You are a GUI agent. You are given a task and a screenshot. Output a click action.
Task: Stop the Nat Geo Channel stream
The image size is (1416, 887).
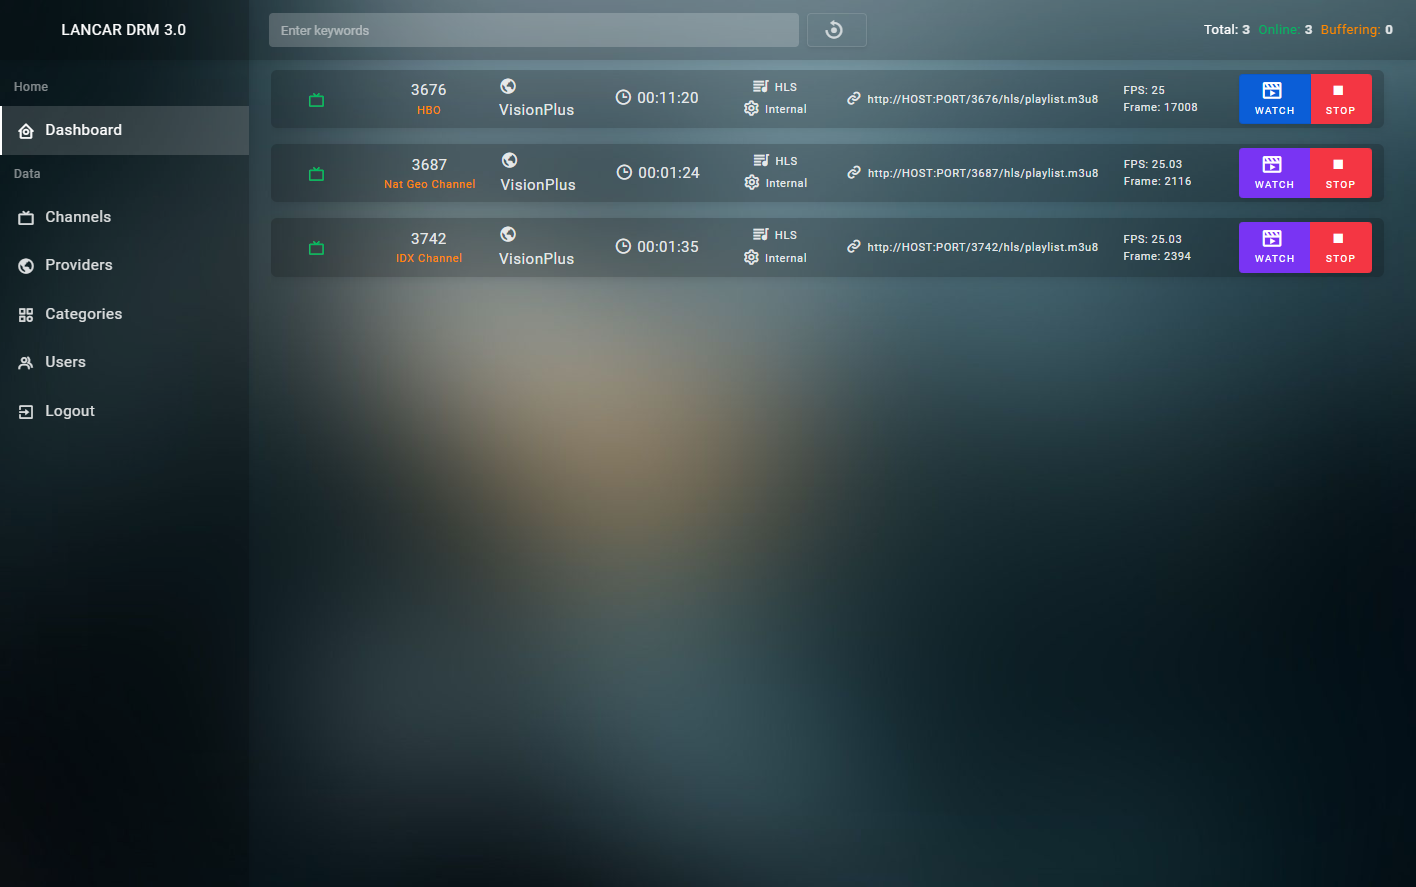[x=1340, y=173]
